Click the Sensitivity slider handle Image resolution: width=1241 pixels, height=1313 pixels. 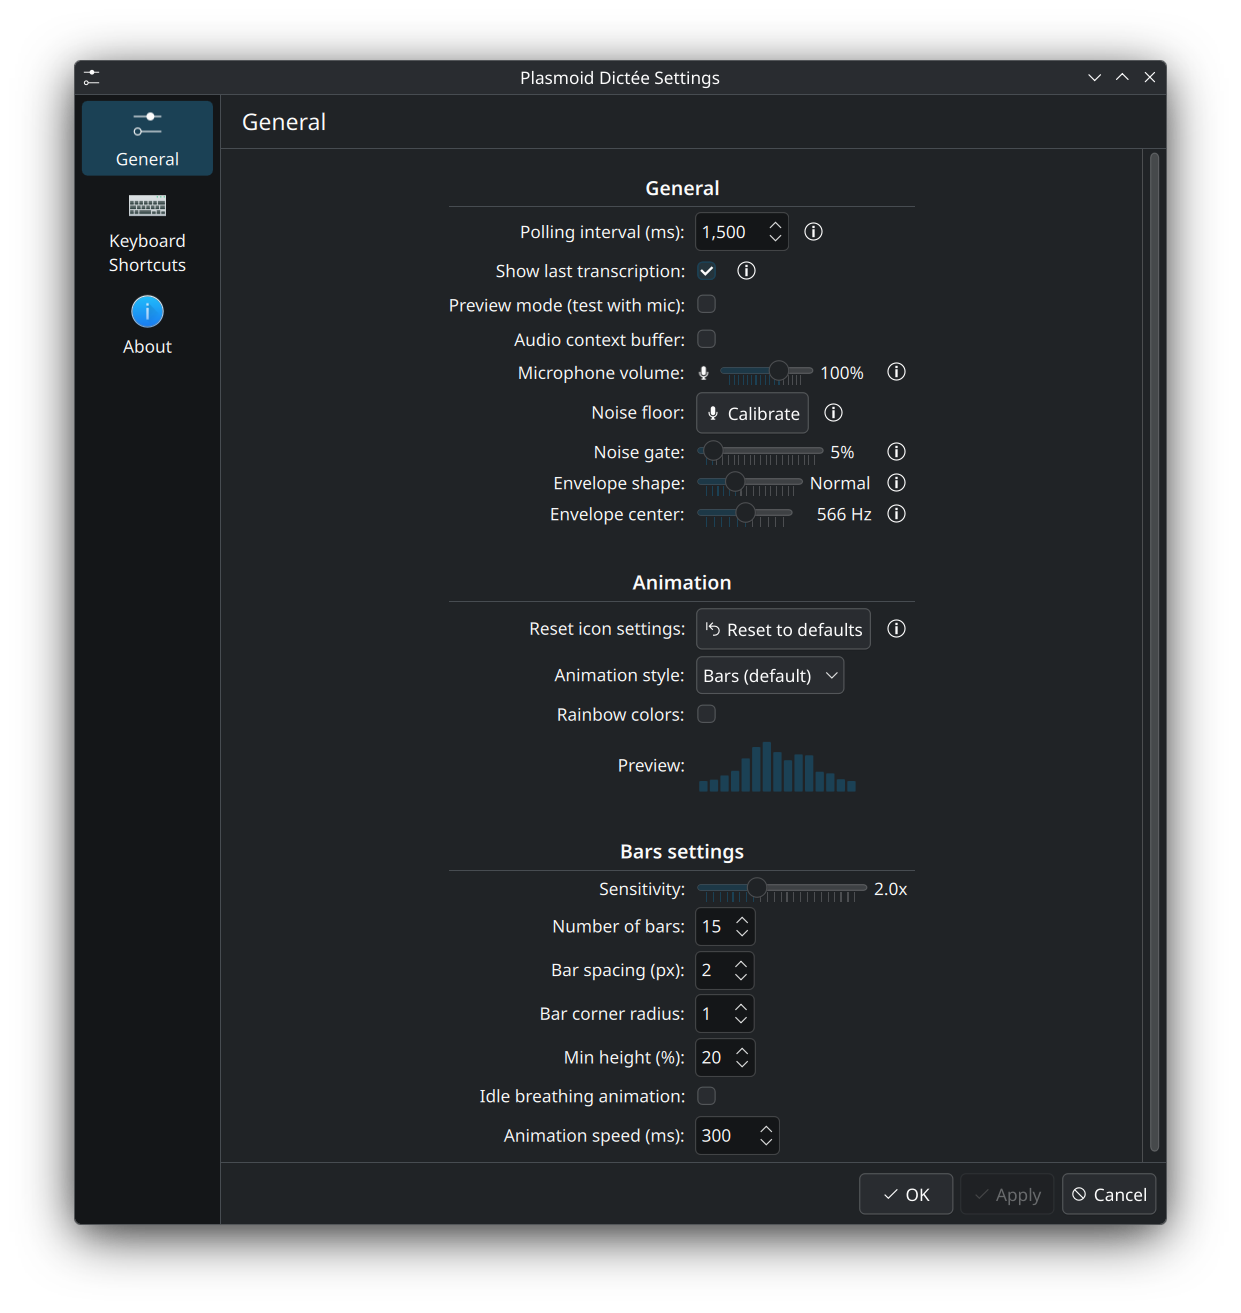[x=757, y=887]
